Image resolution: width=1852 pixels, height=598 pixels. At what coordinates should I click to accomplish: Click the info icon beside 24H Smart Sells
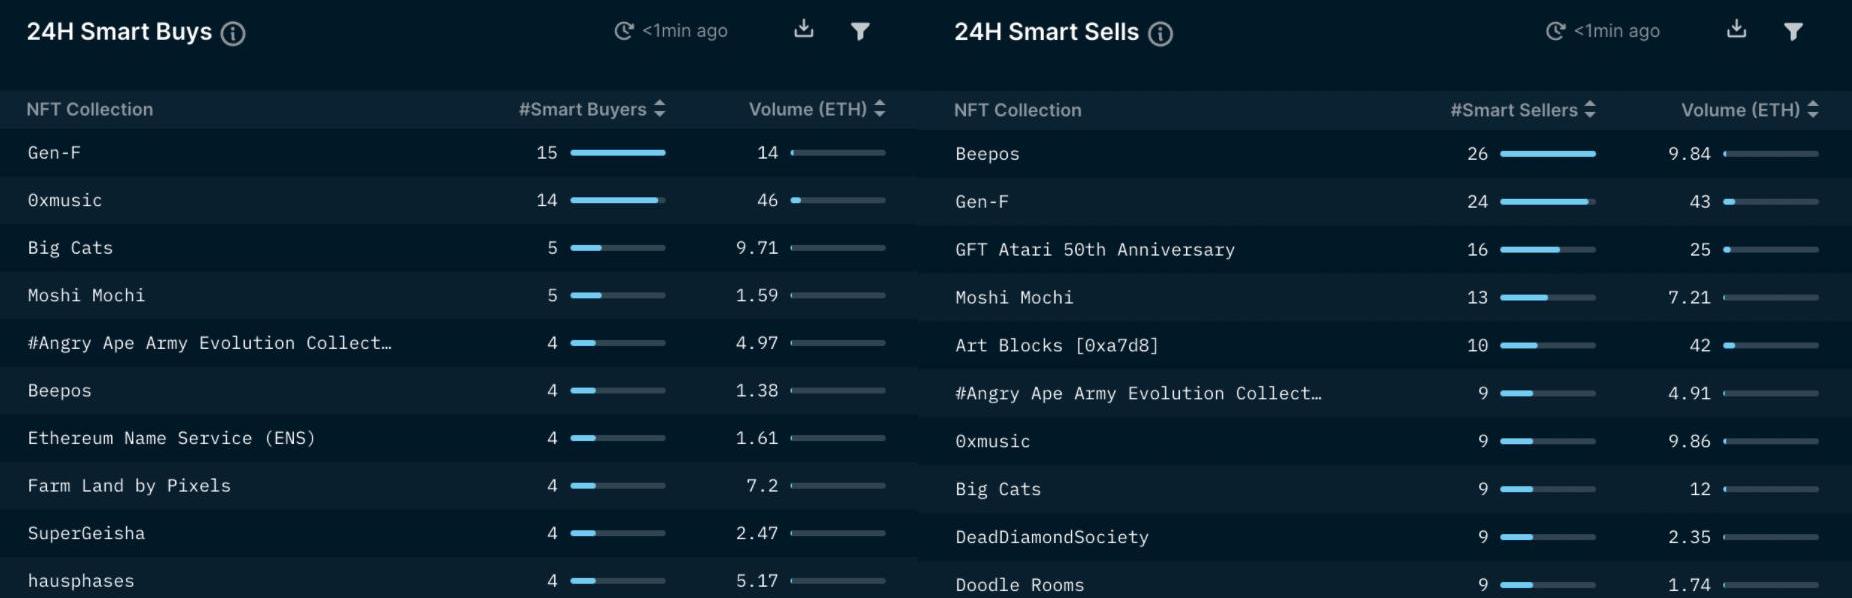tap(1160, 34)
